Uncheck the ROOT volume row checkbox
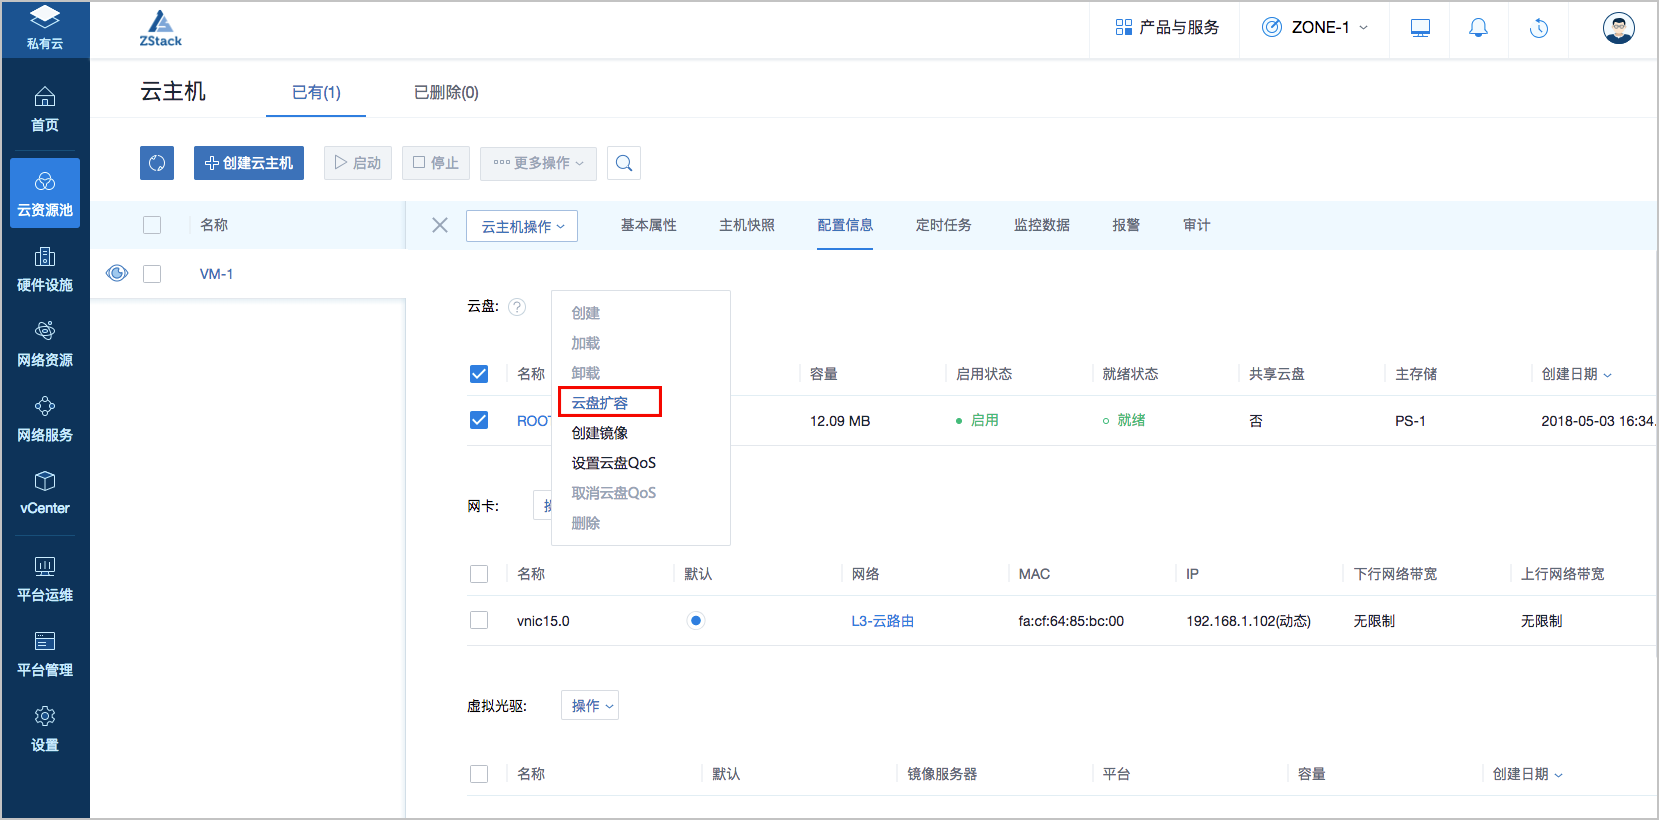The width and height of the screenshot is (1659, 820). click(479, 420)
